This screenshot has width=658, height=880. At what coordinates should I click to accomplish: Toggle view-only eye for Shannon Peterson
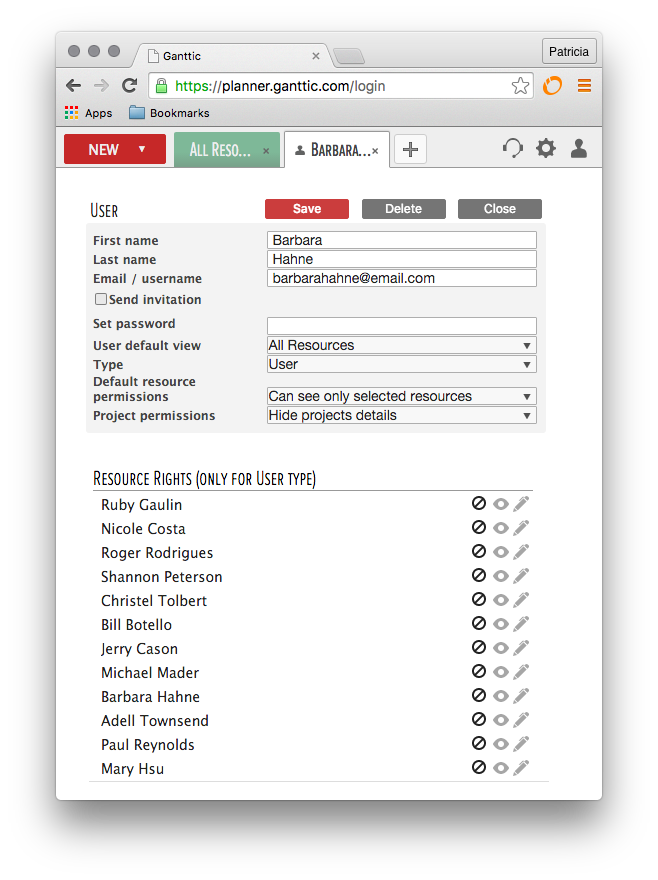click(501, 576)
